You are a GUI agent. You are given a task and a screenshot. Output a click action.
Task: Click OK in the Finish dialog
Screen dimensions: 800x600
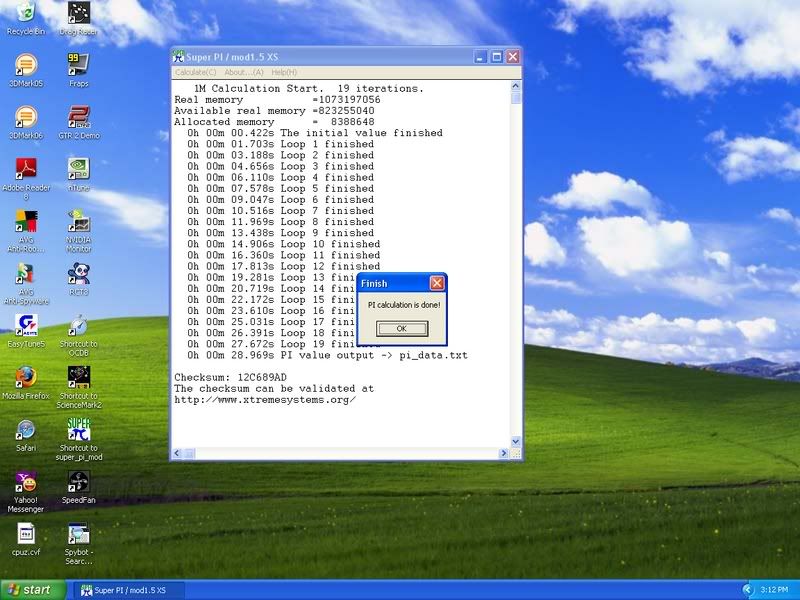pos(402,329)
